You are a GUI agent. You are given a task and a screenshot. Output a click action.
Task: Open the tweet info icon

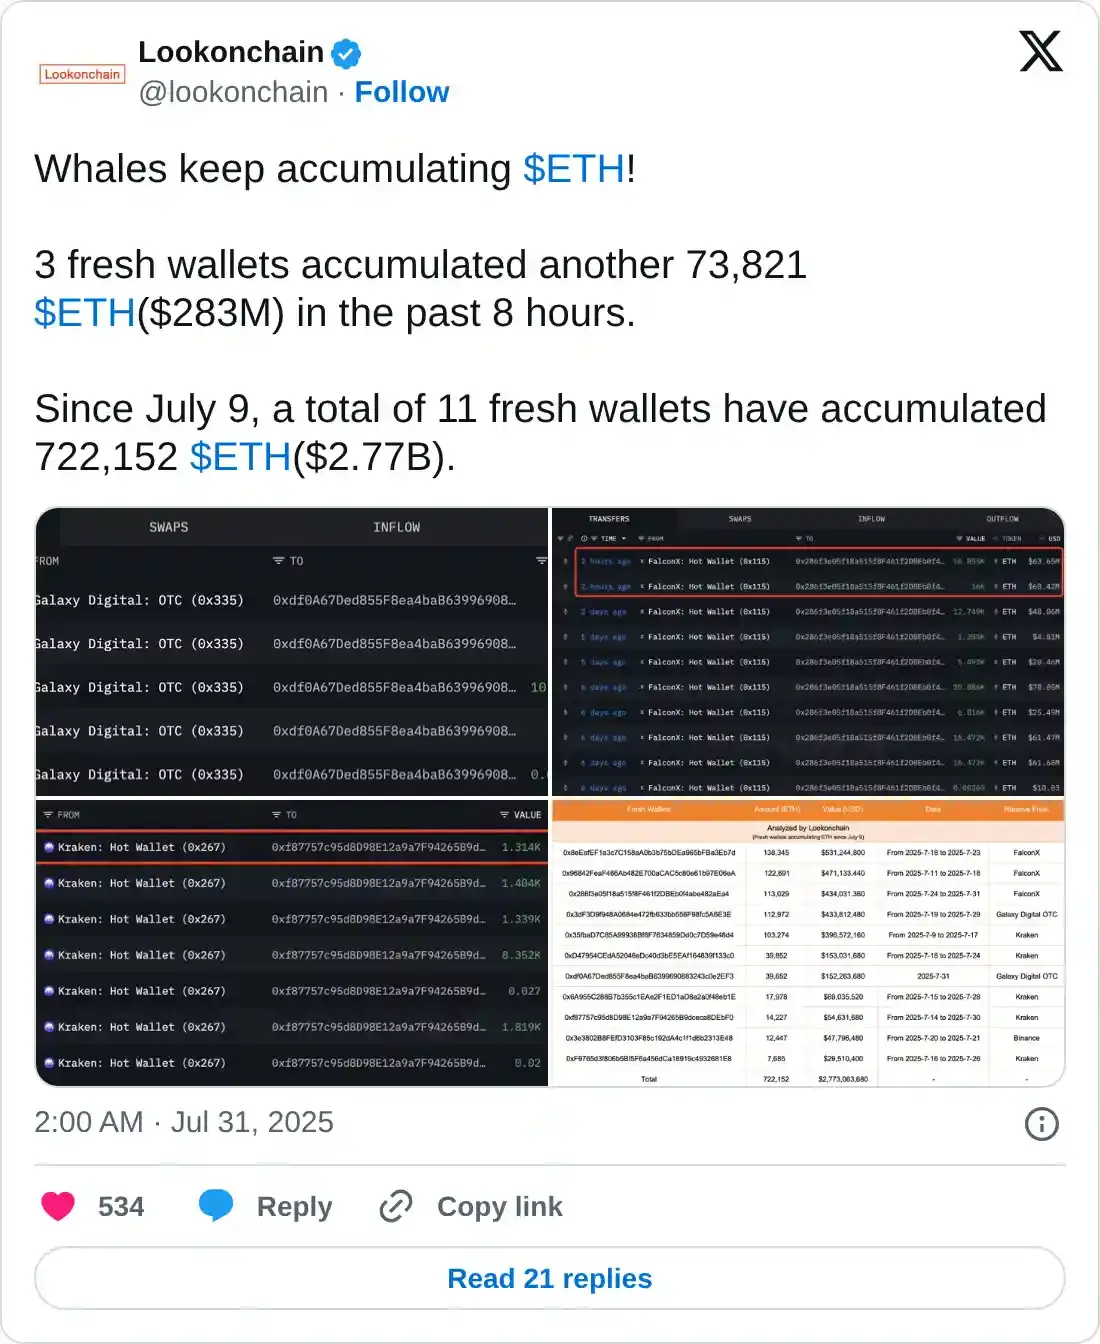(1041, 1124)
